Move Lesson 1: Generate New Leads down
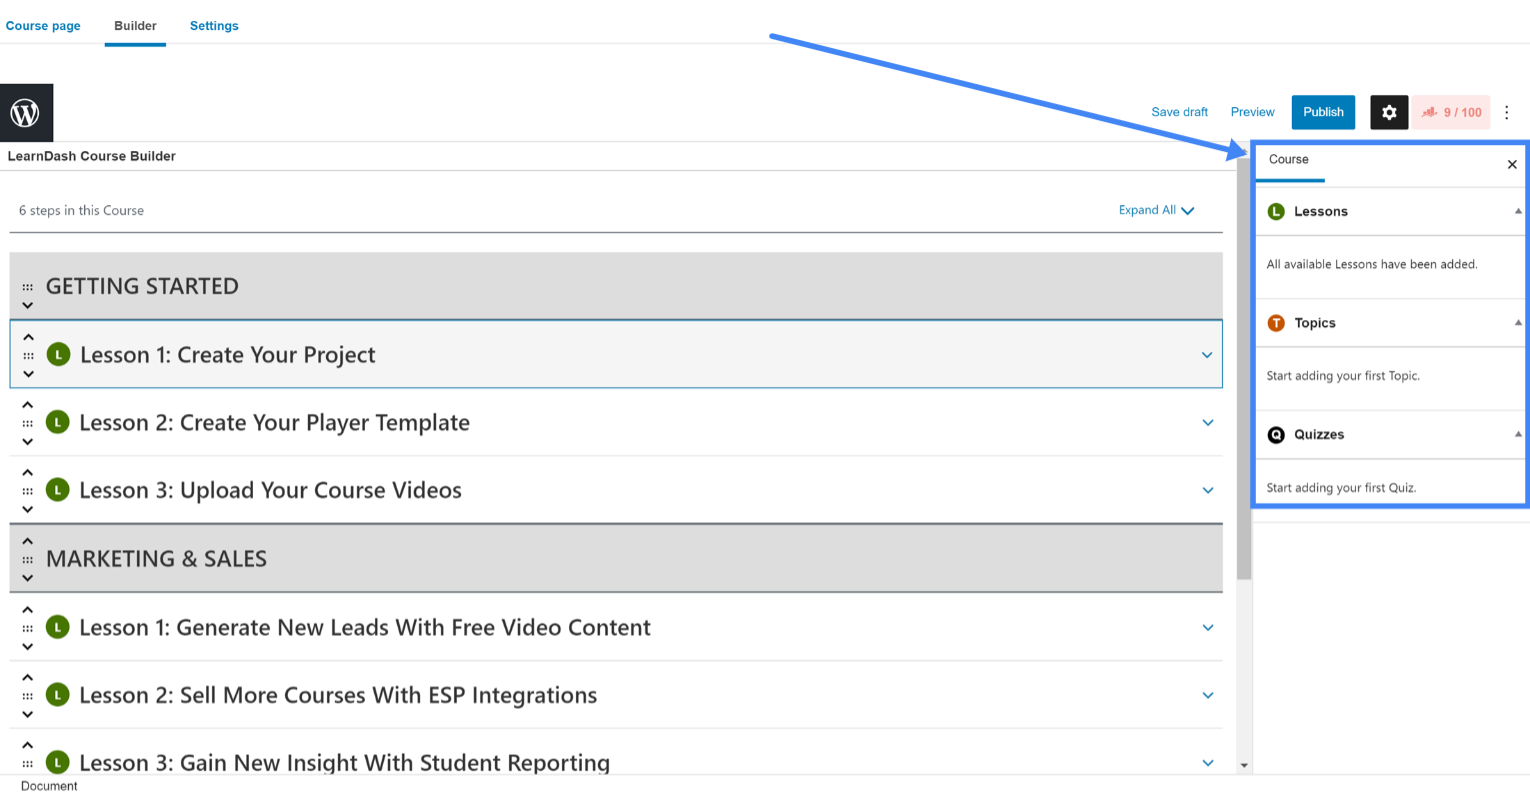Viewport: 1530px width, 797px height. tap(28, 646)
